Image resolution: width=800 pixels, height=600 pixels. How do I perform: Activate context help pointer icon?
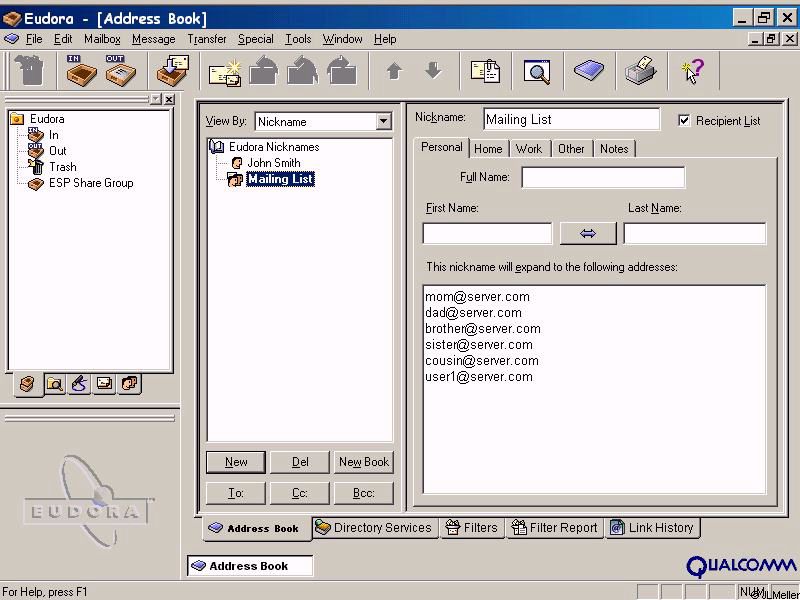pyautogui.click(x=693, y=71)
